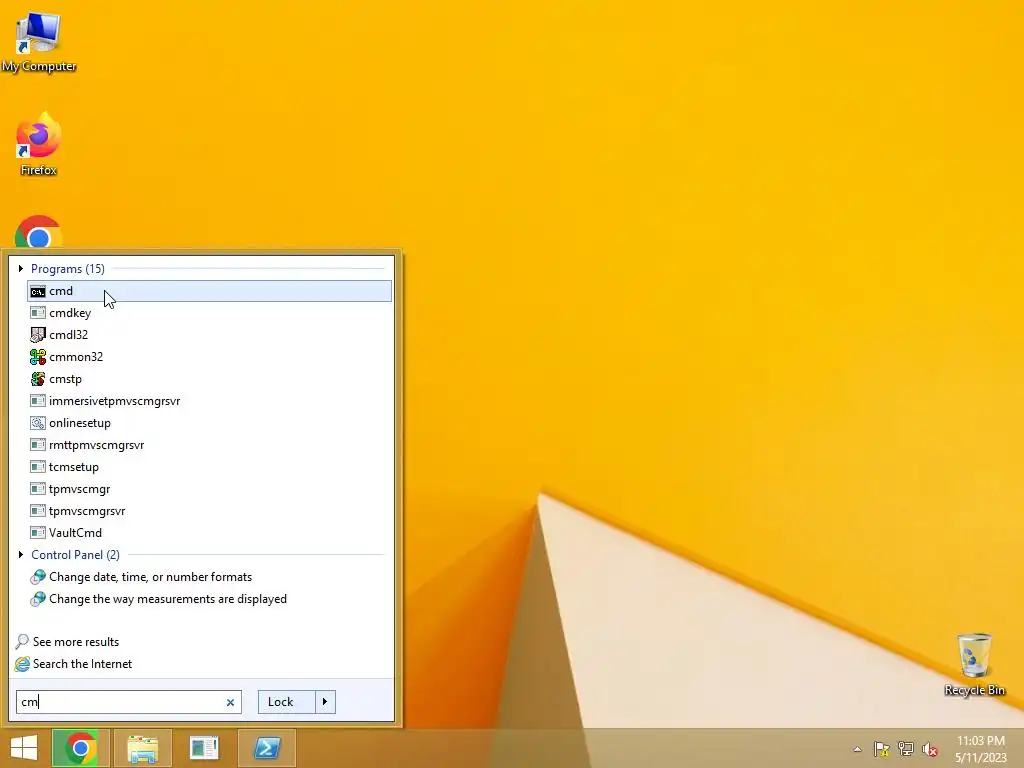Open rmttpmvscmgrsvr result
The width and height of the screenshot is (1024, 768).
pos(209,445)
